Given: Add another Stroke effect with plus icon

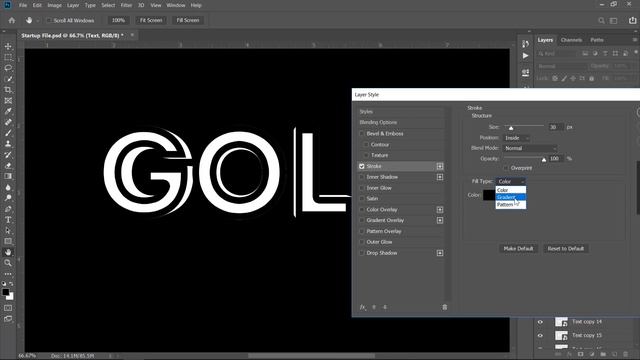Looking at the screenshot, I should (x=440, y=166).
